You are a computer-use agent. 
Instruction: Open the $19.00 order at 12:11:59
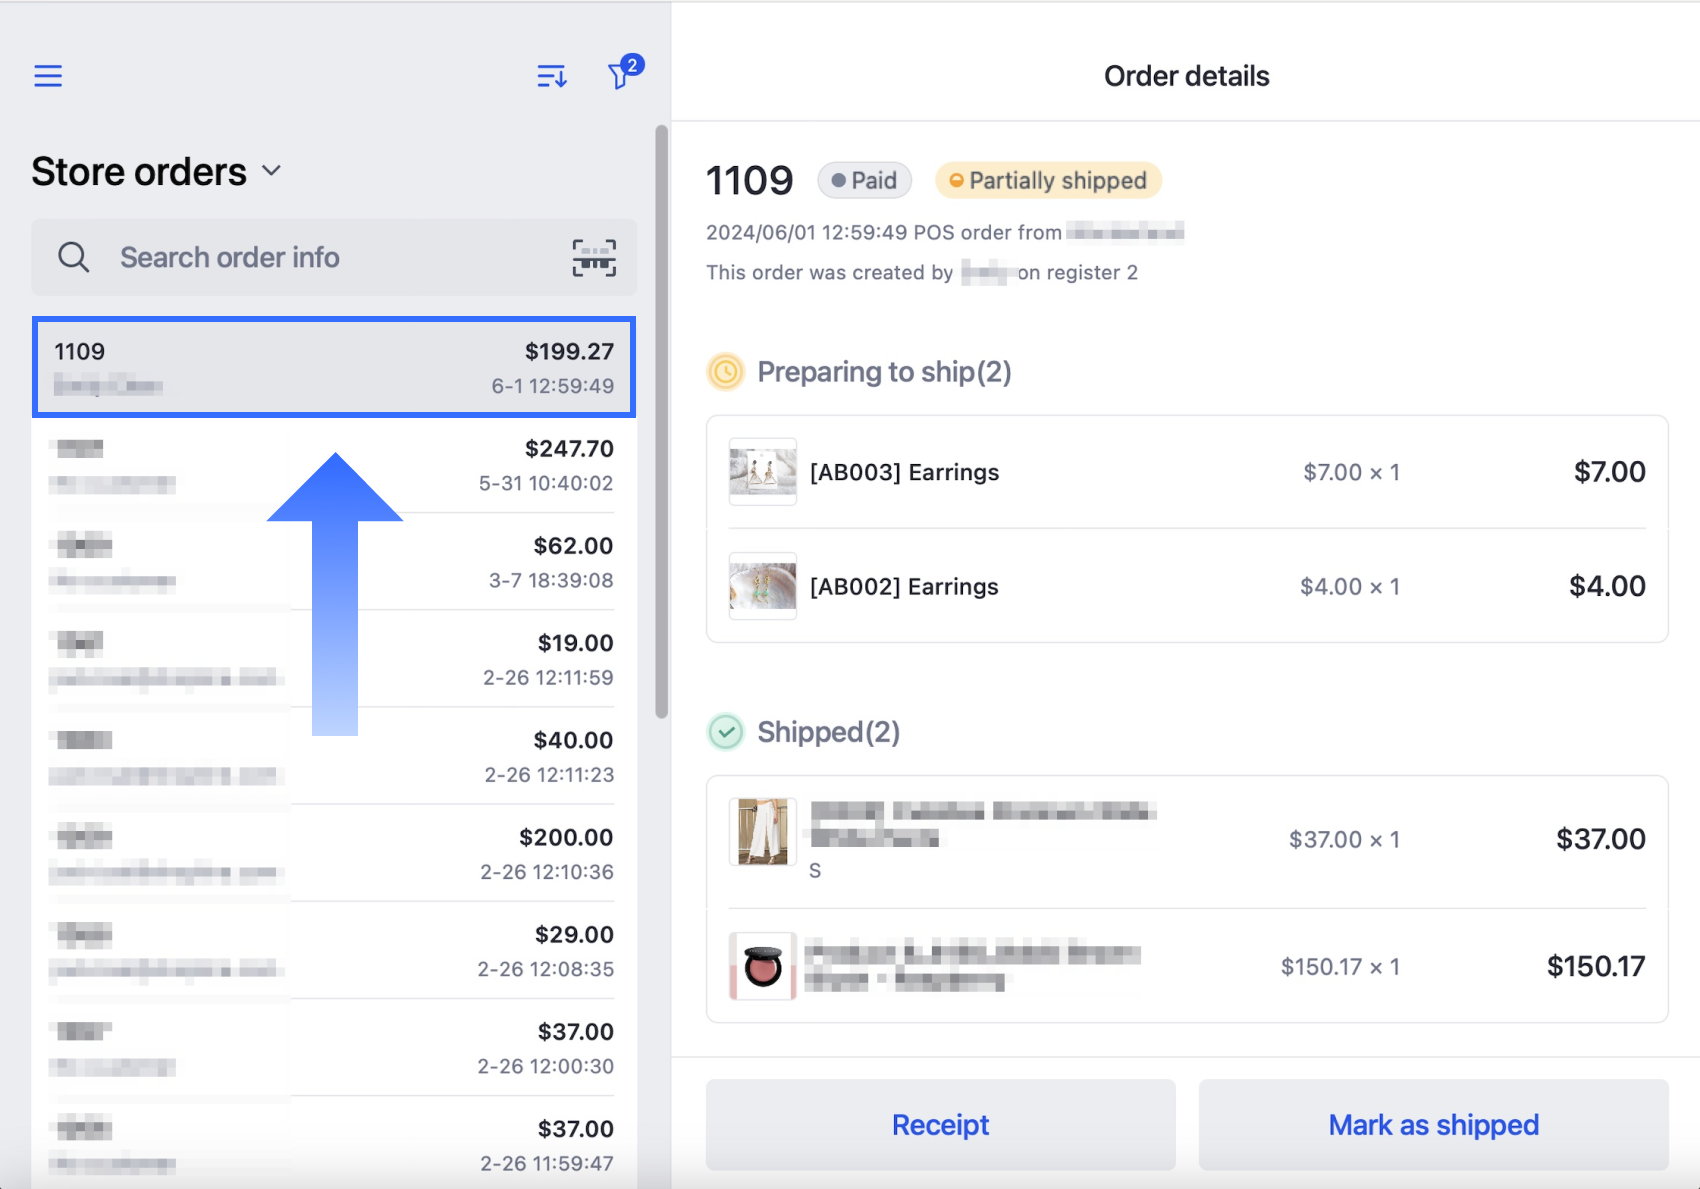point(334,659)
